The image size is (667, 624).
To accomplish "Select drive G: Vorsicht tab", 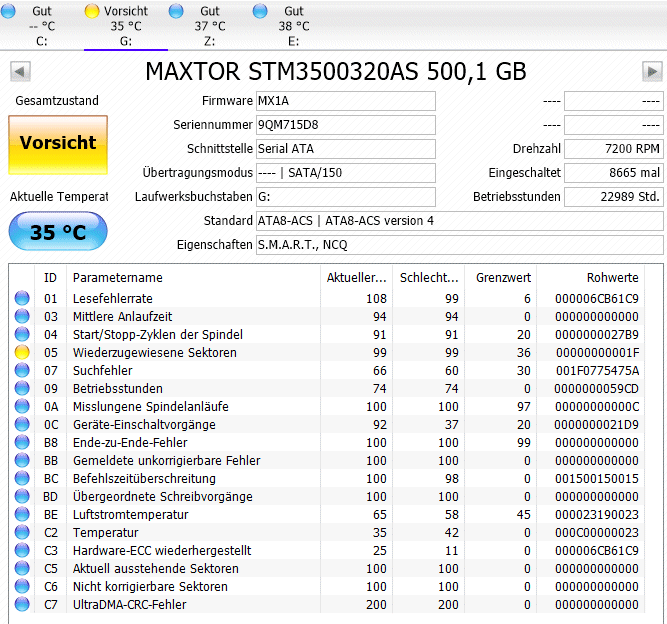I will tap(126, 26).
